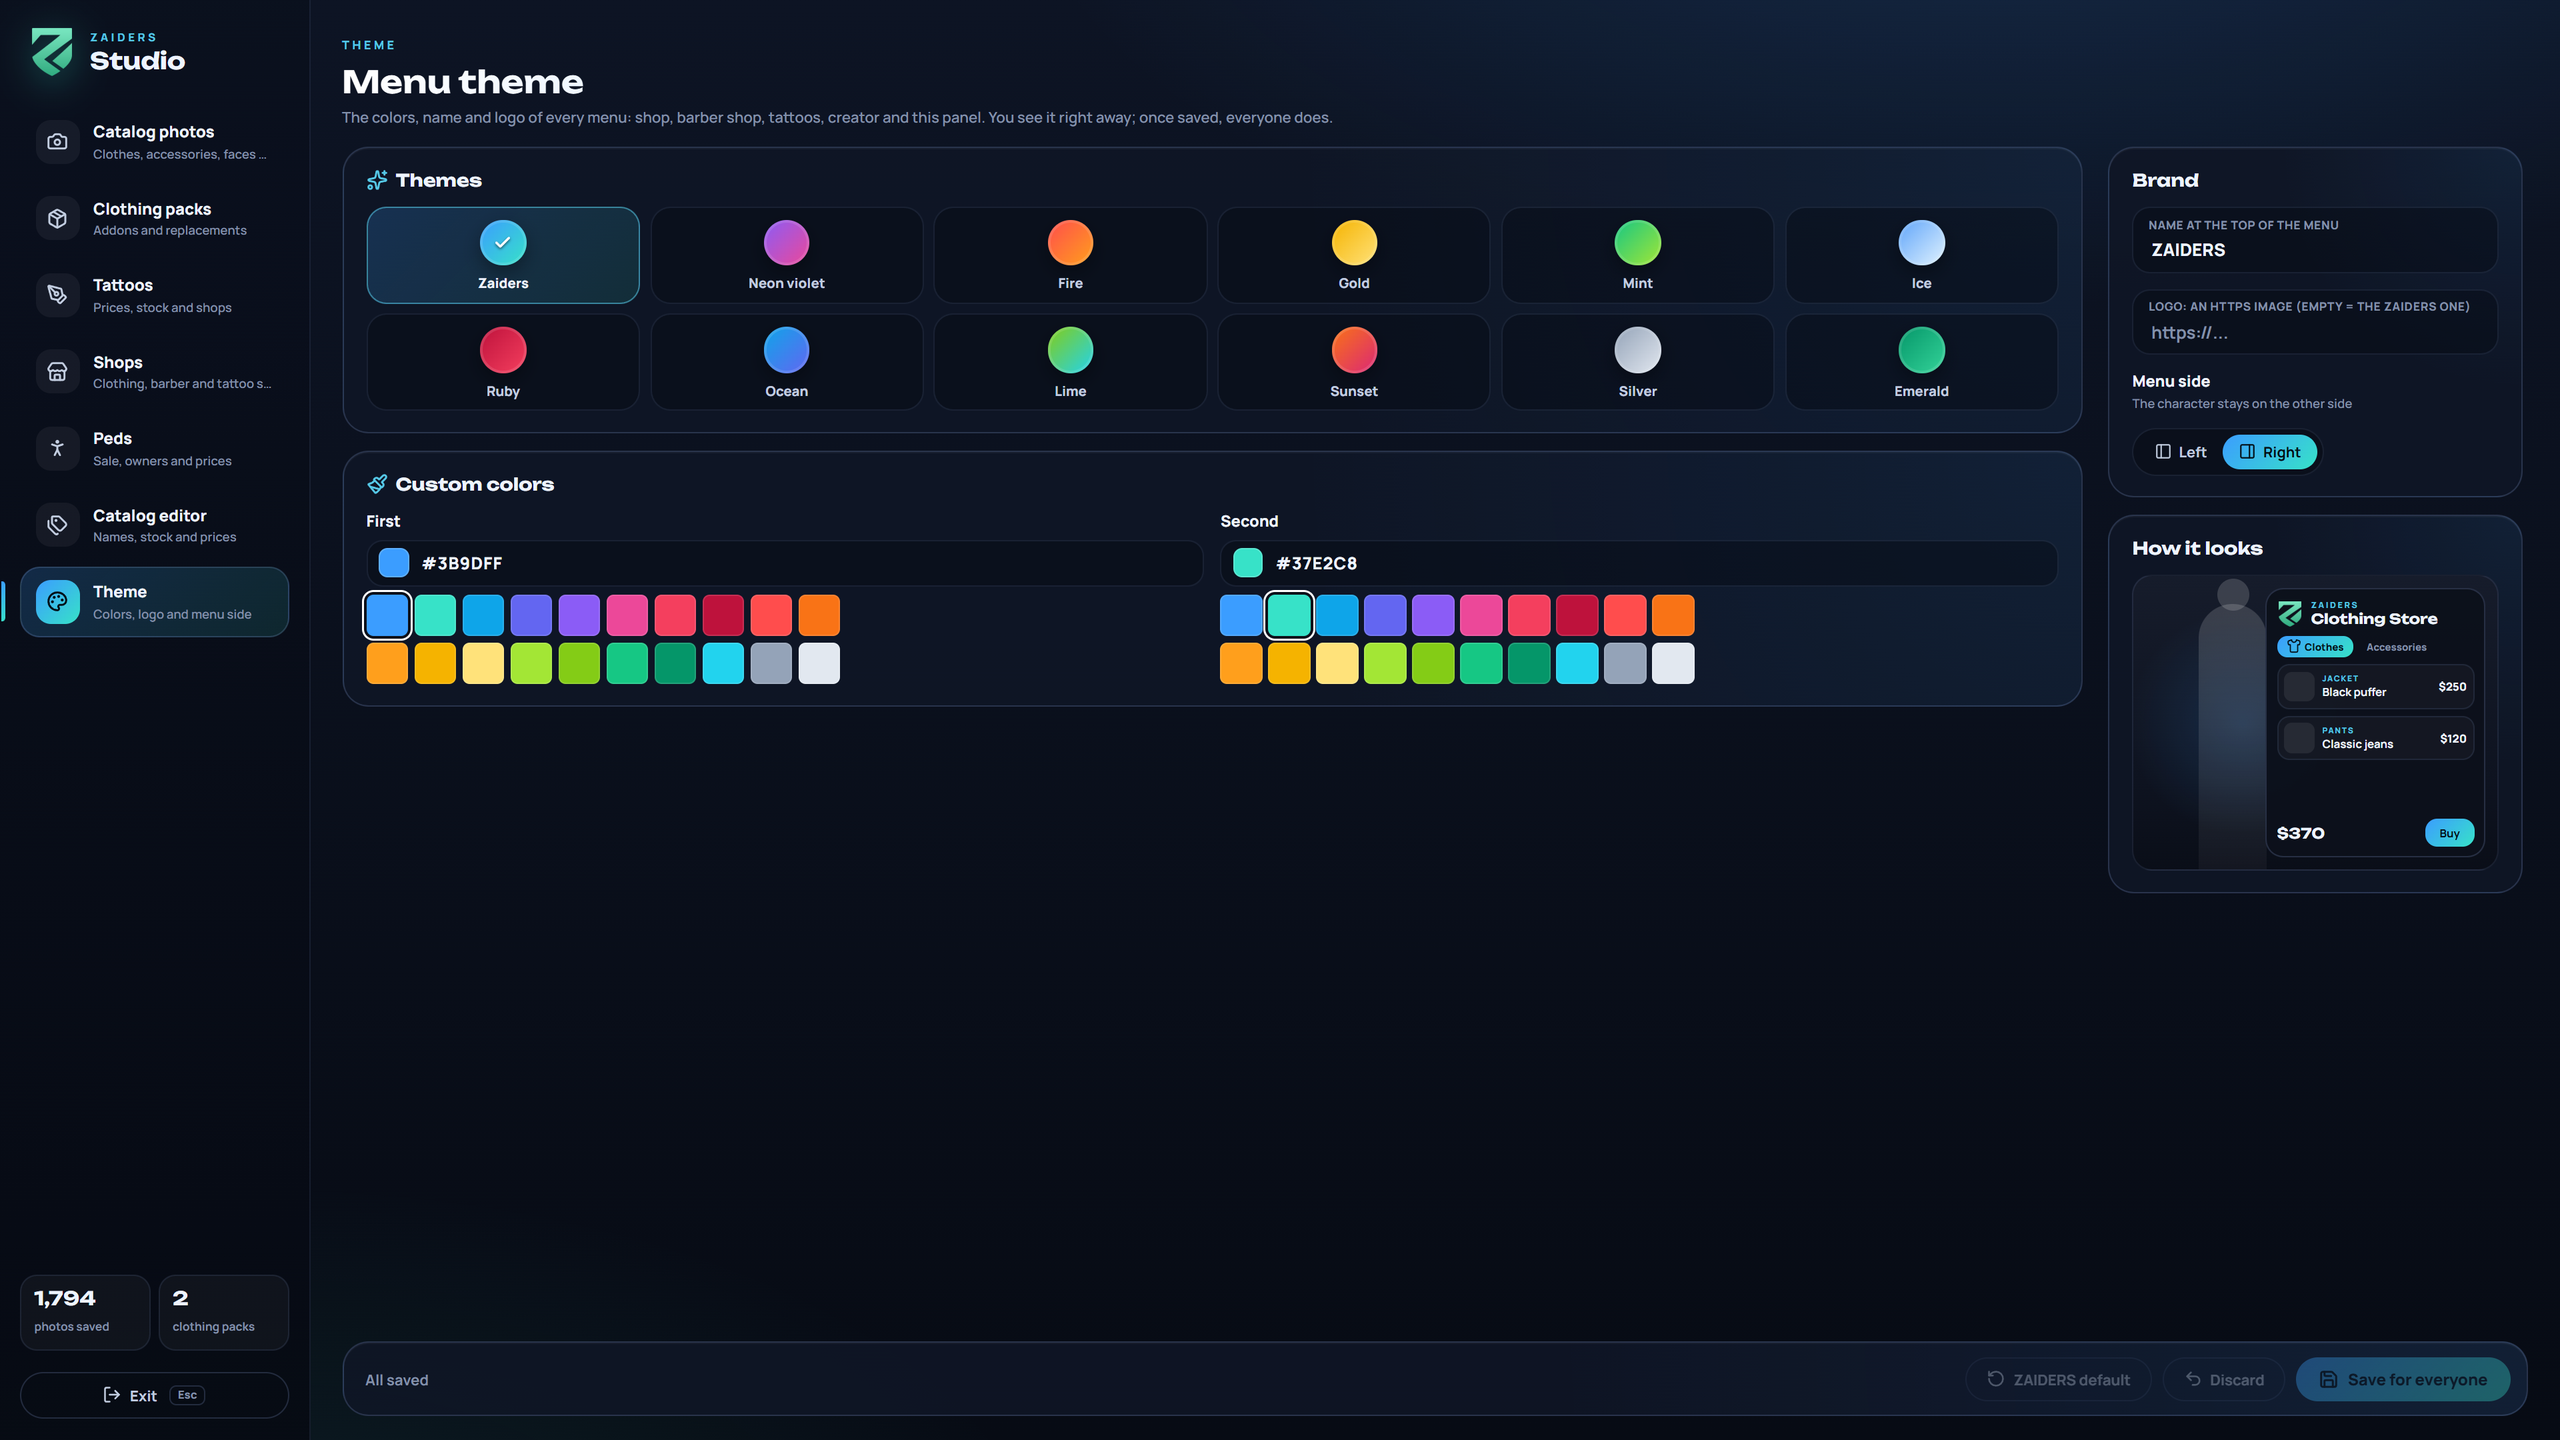
Task: Choose the Sunset theme card
Action: (x=1354, y=362)
